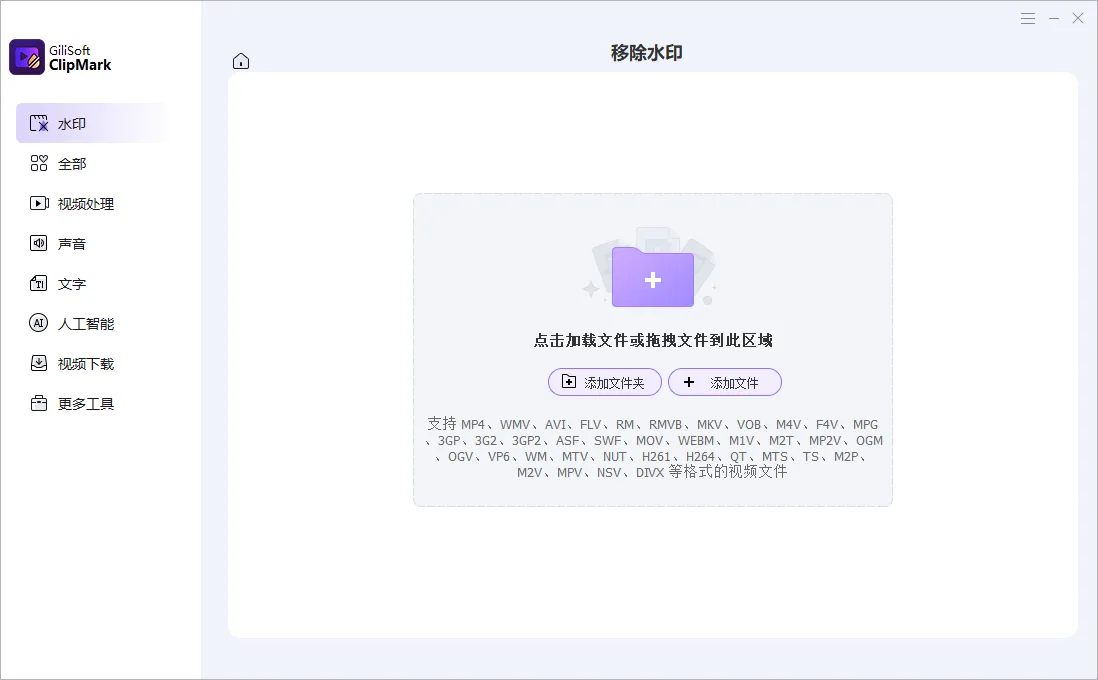
Task: Go to the home screen via house icon
Action: [x=241, y=61]
